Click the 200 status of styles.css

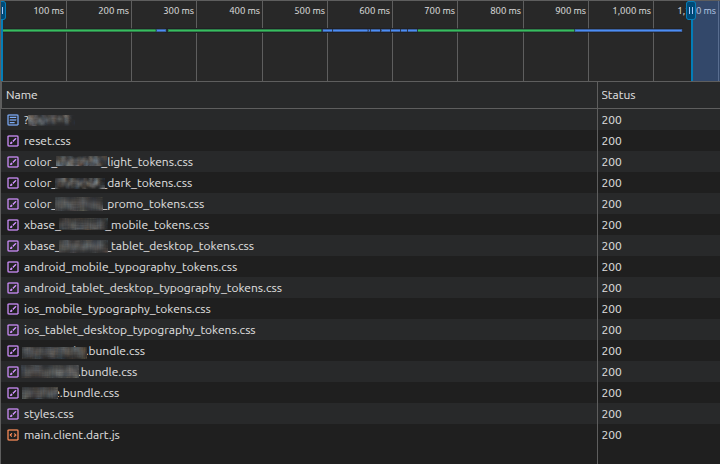coord(612,414)
